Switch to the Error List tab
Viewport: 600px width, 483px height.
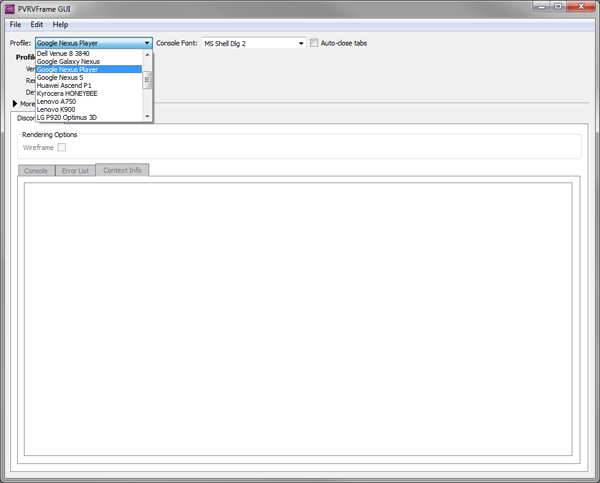75,171
